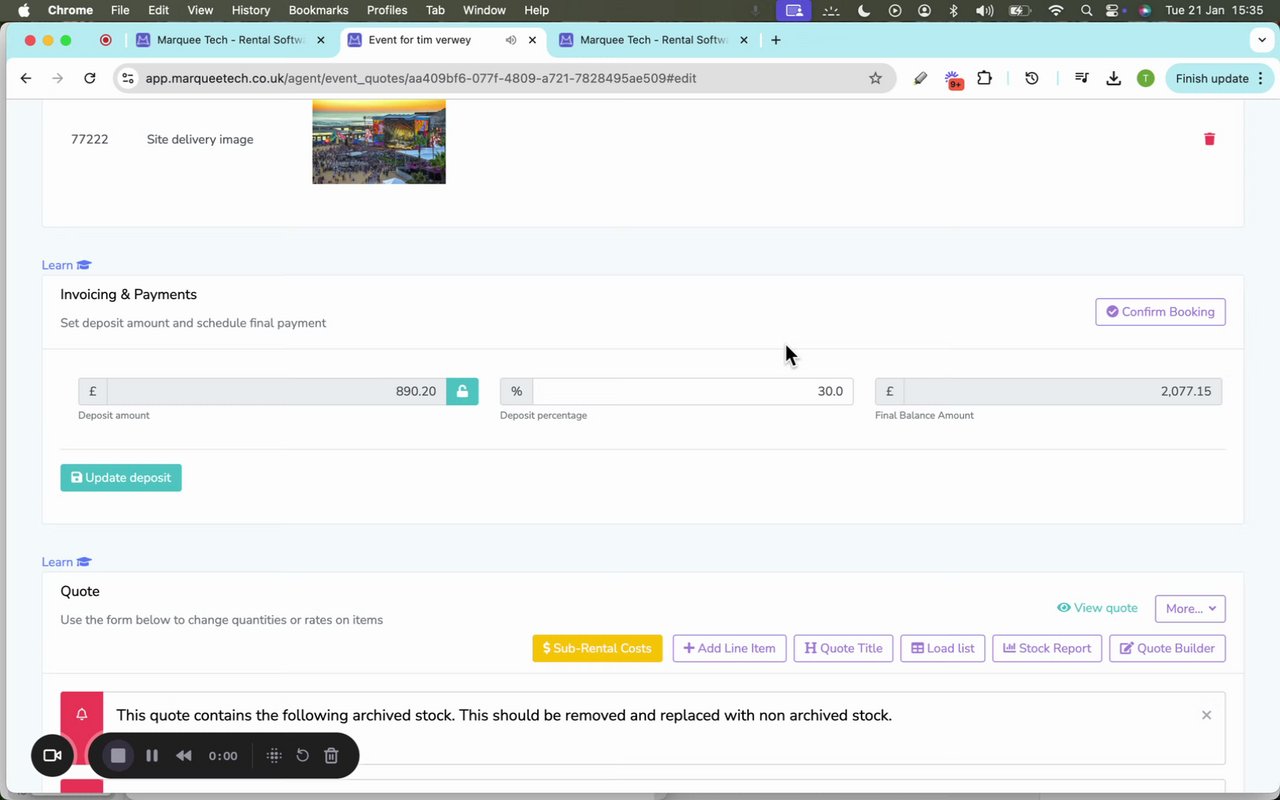Image resolution: width=1280 pixels, height=800 pixels.
Task: Open the Sub-Rental Costs panel
Action: pyautogui.click(x=597, y=648)
